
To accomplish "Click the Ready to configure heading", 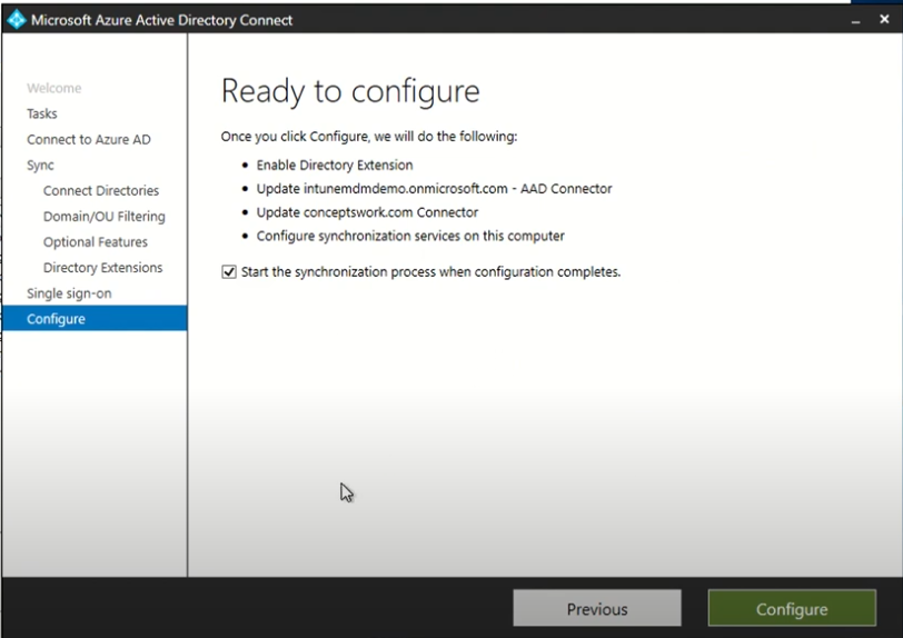I will (349, 91).
